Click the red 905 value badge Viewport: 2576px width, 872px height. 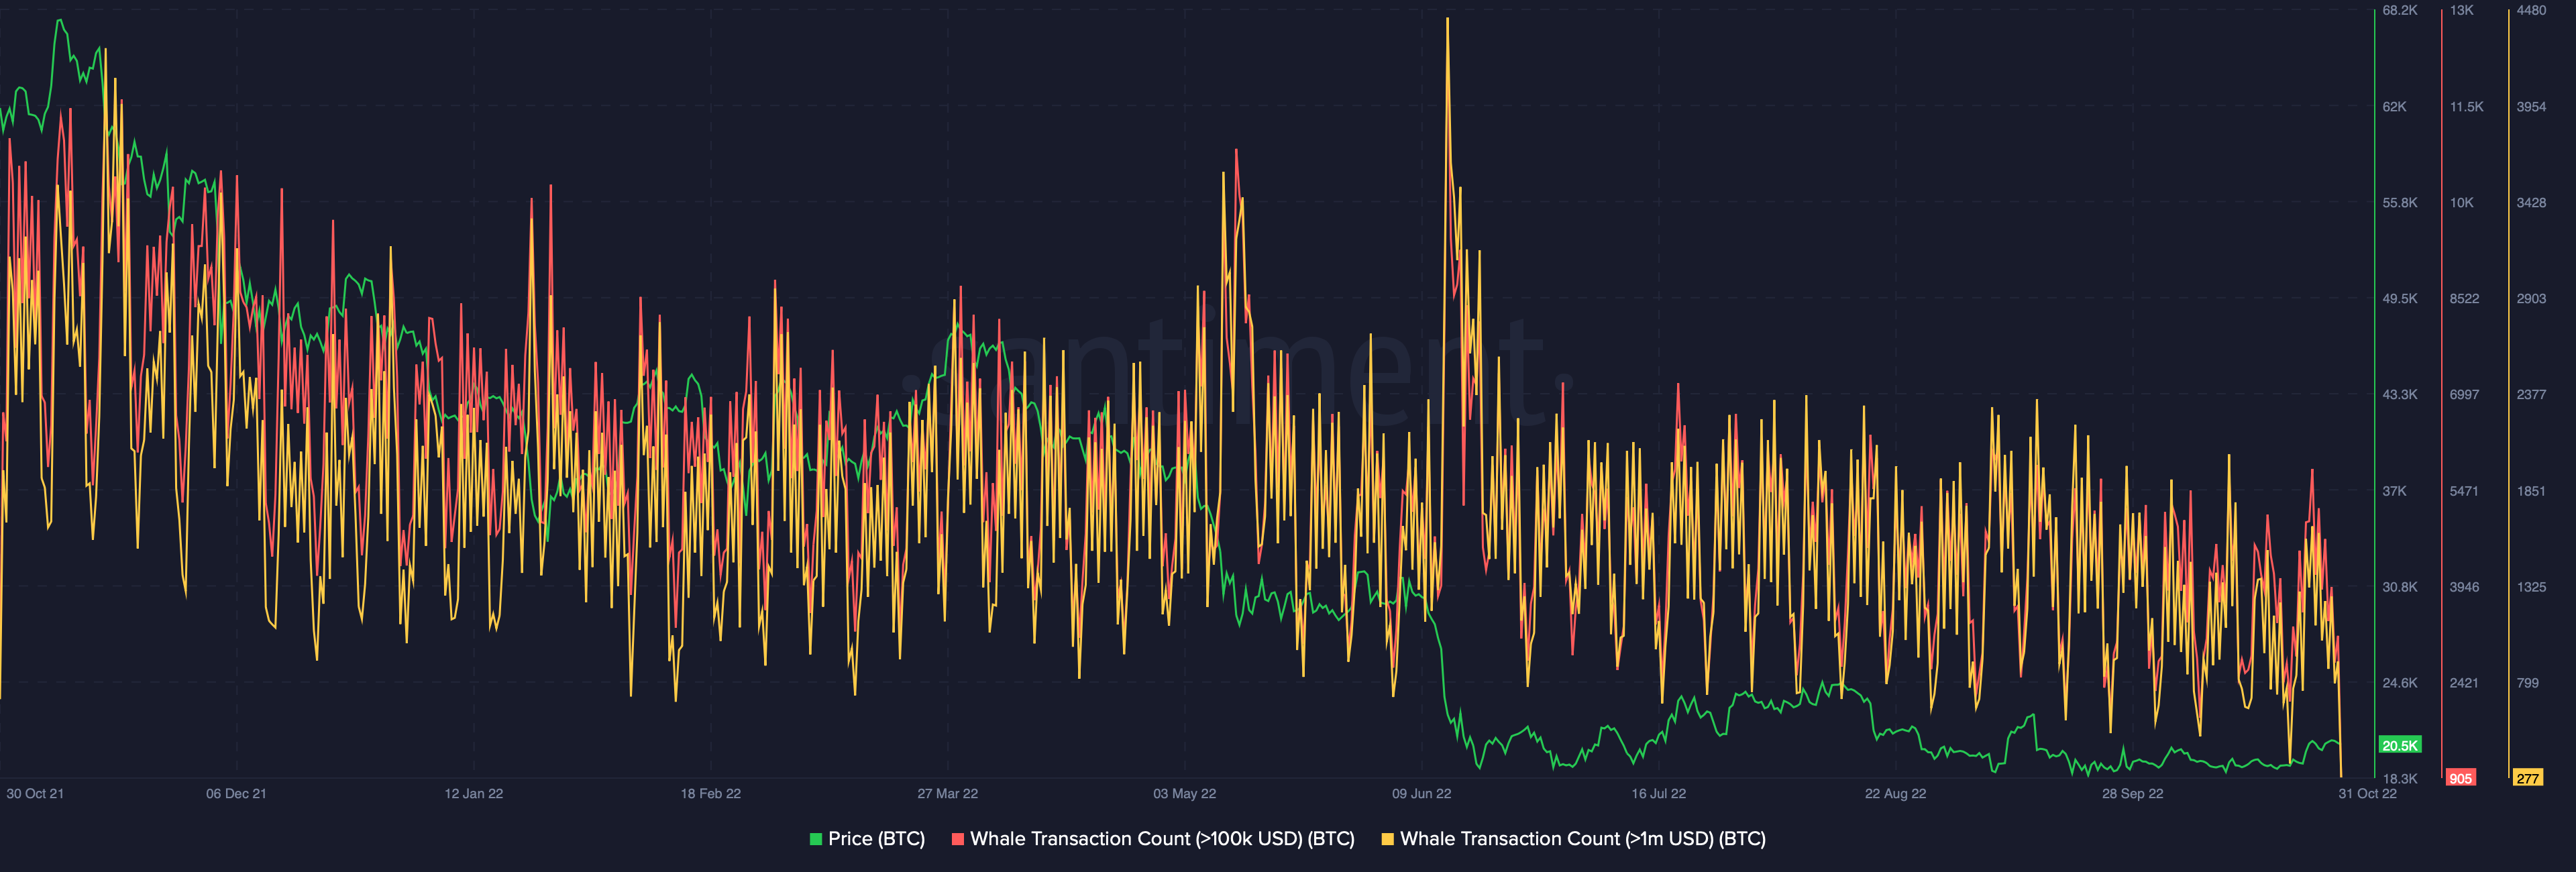2460,778
